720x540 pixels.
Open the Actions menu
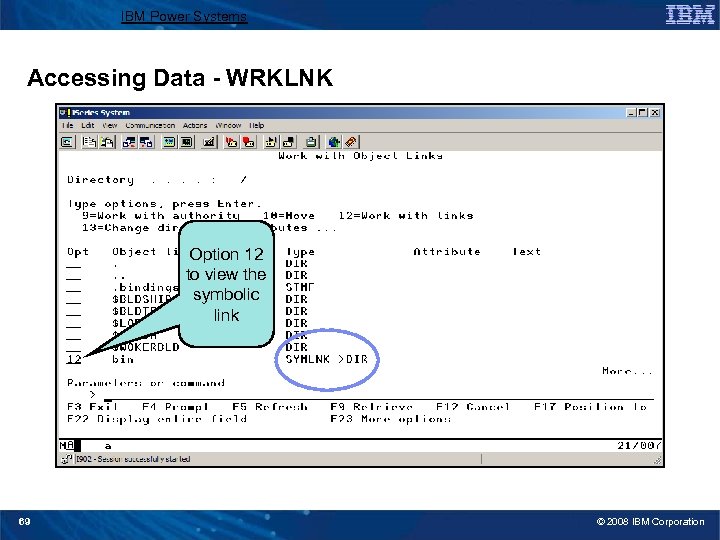click(x=195, y=125)
